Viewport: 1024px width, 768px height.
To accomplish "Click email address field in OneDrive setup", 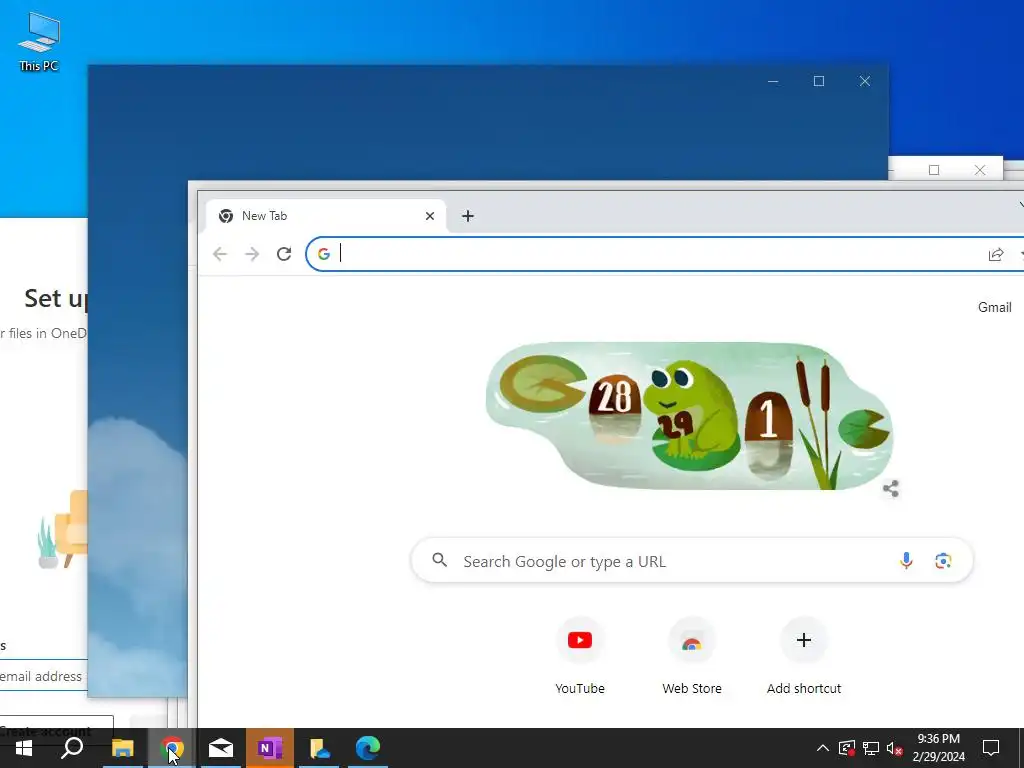I will click(x=43, y=676).
